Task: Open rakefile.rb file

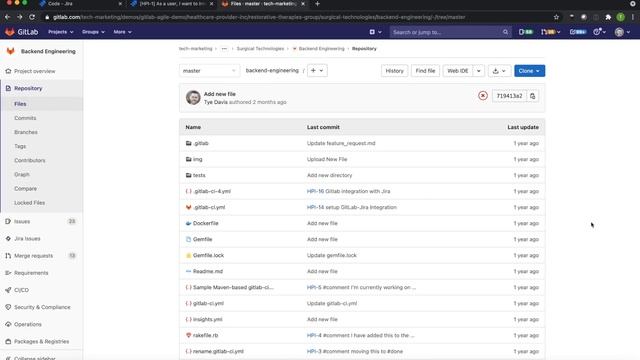Action: (205, 335)
